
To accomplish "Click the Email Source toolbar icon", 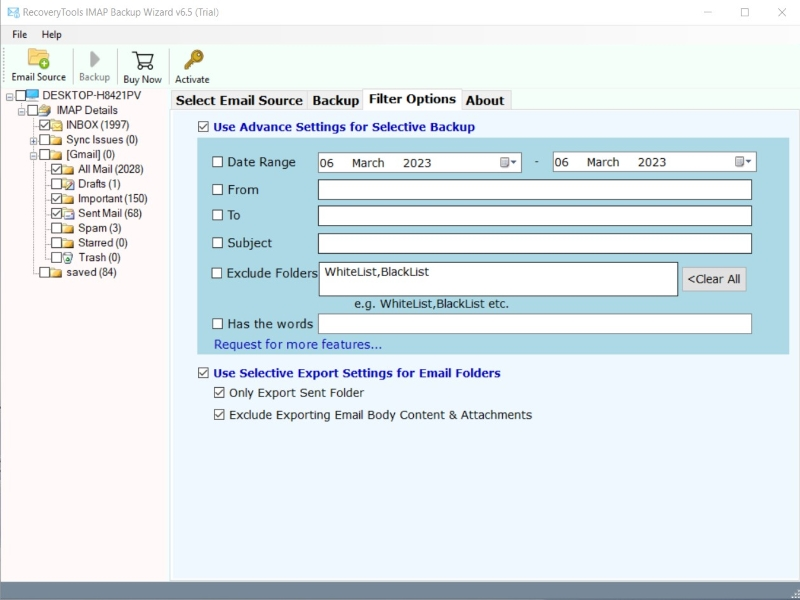I will [x=38, y=59].
